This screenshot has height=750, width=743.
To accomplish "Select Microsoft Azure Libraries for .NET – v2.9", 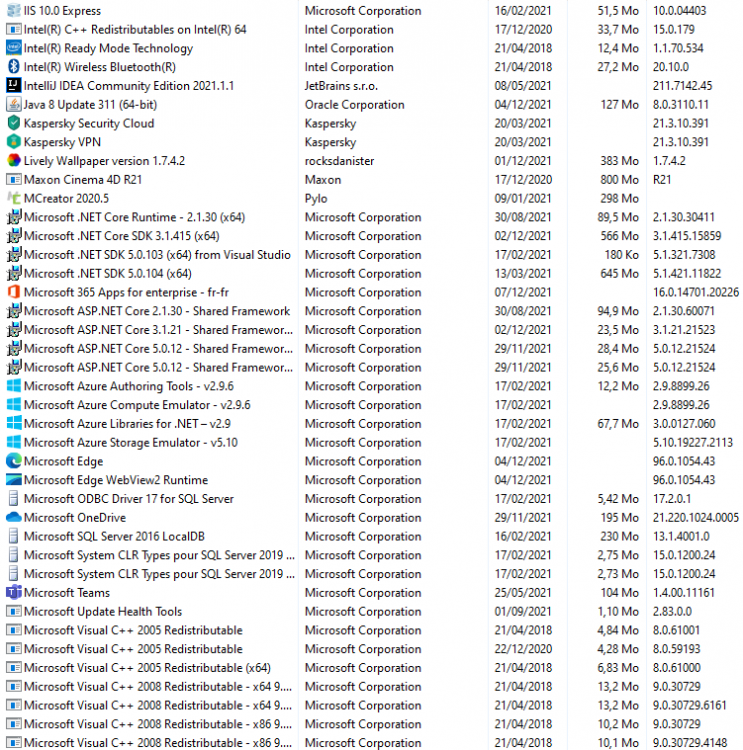I will [x=127, y=423].
